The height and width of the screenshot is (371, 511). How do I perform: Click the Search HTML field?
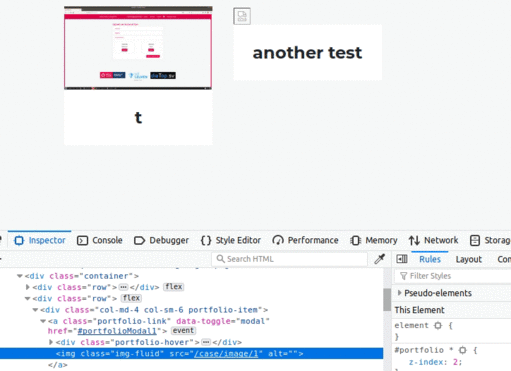(x=289, y=259)
